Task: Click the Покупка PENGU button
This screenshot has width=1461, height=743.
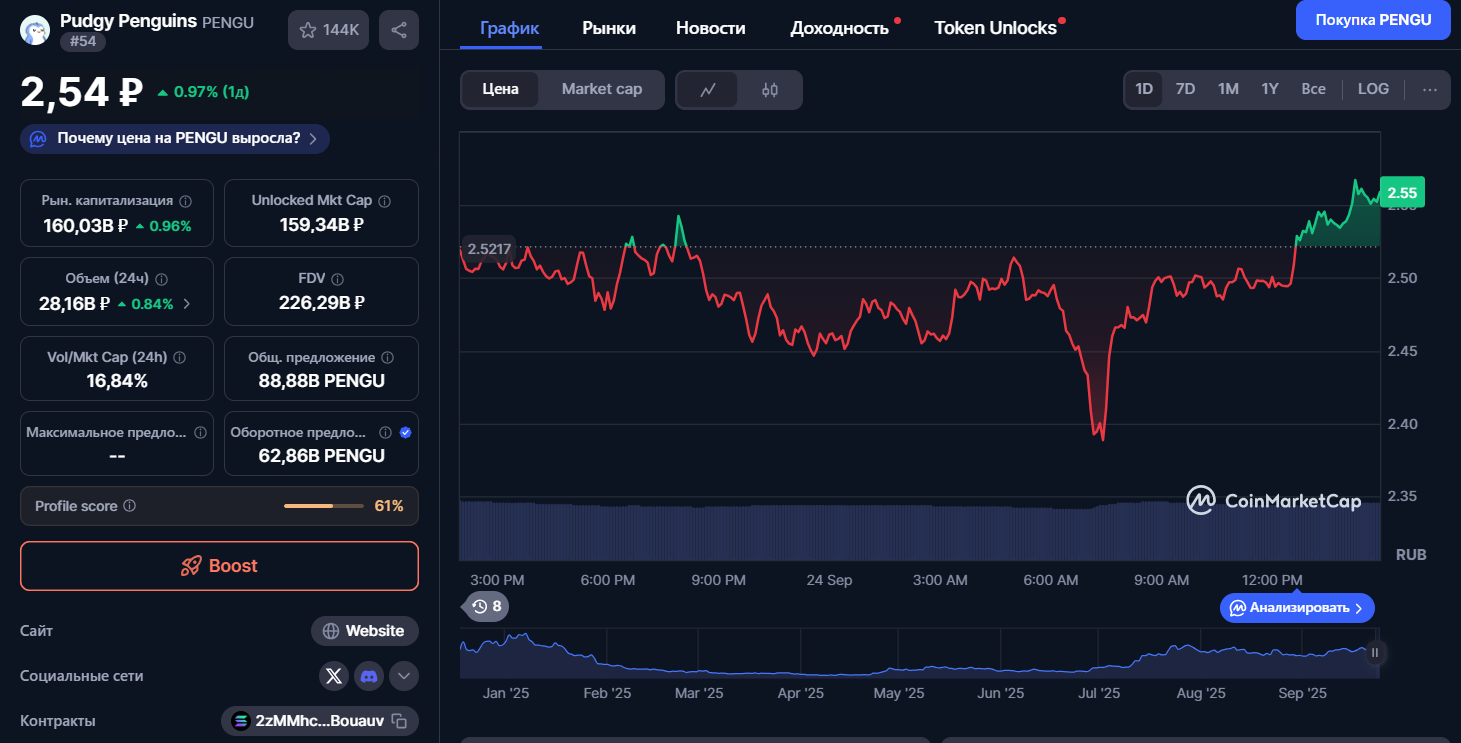Action: 1372,20
